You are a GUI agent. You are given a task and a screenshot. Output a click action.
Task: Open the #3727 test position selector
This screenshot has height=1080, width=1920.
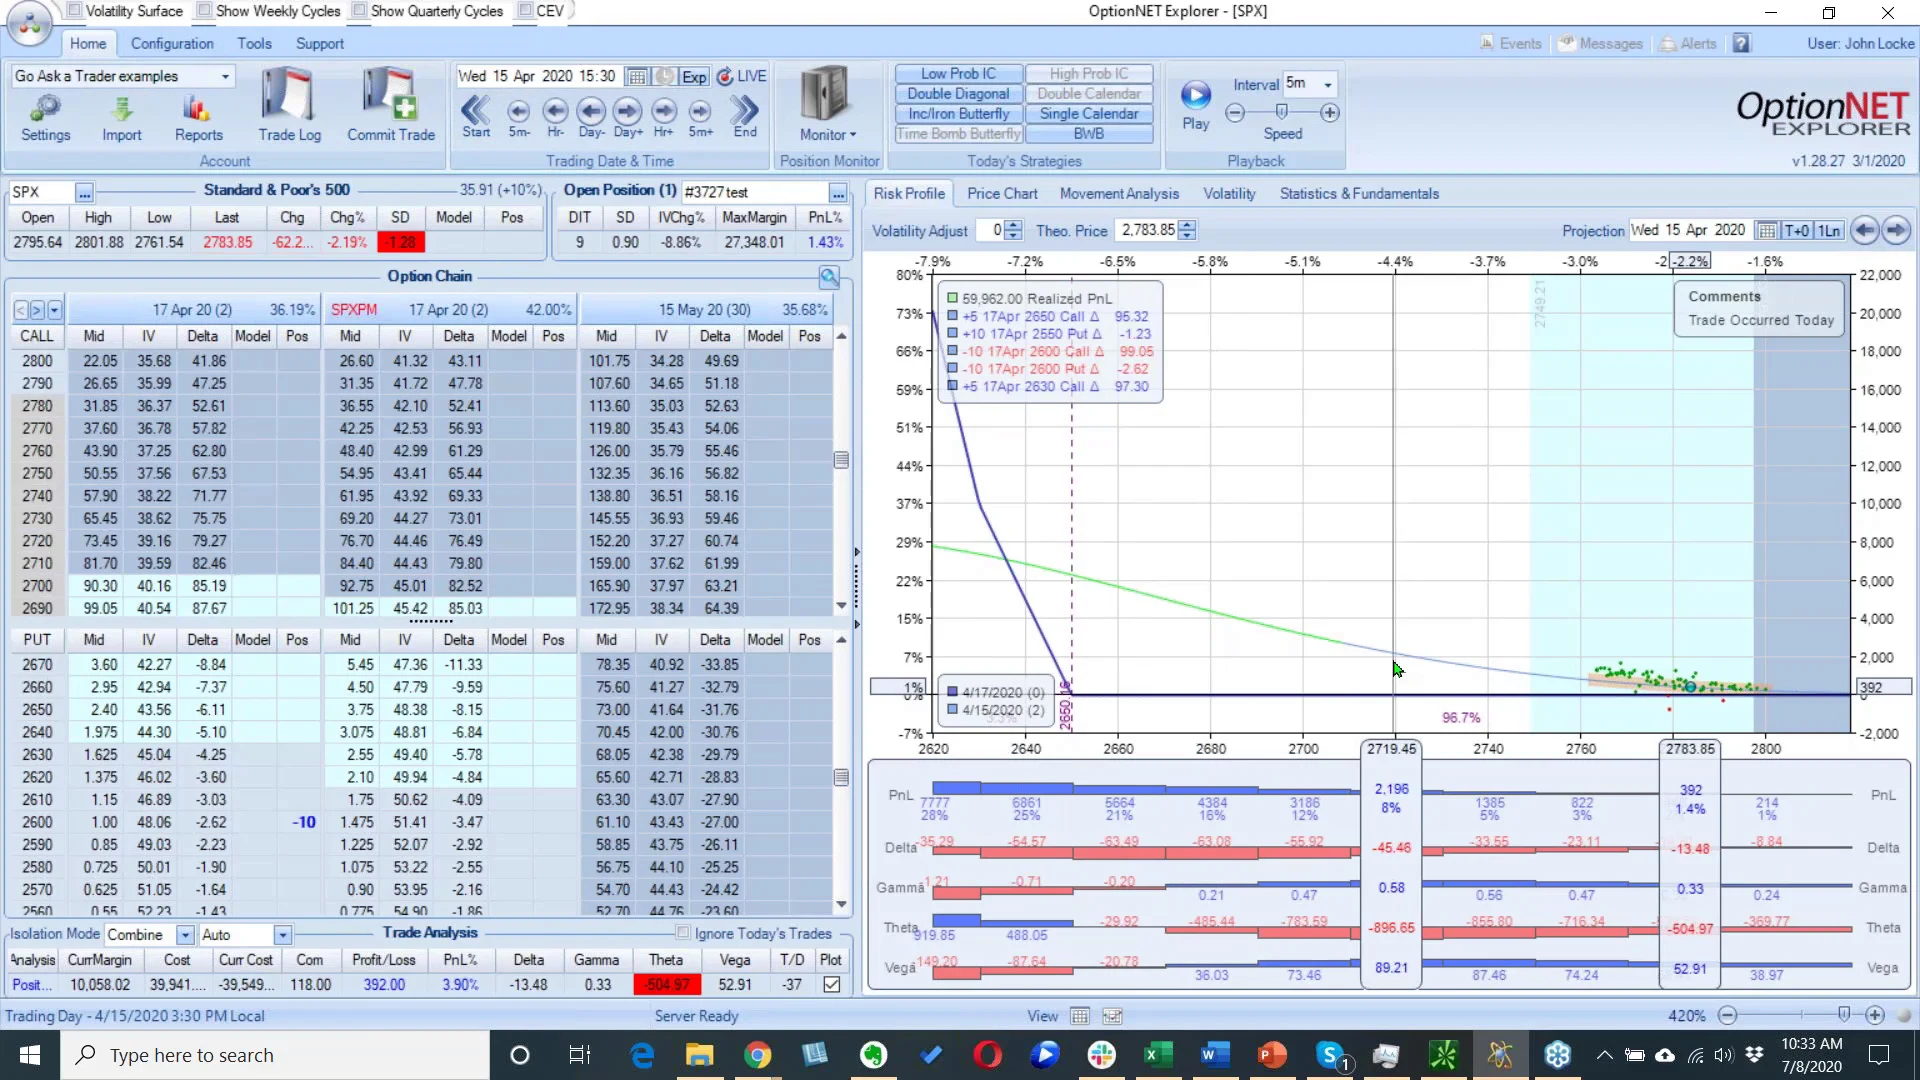click(x=838, y=193)
